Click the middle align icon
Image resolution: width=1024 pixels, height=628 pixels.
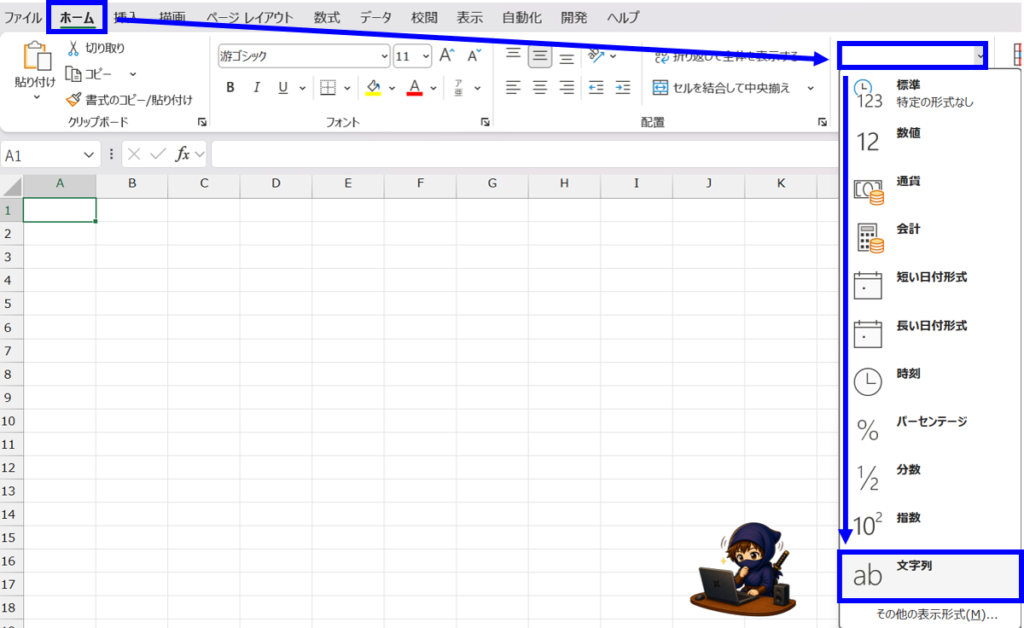click(540, 56)
